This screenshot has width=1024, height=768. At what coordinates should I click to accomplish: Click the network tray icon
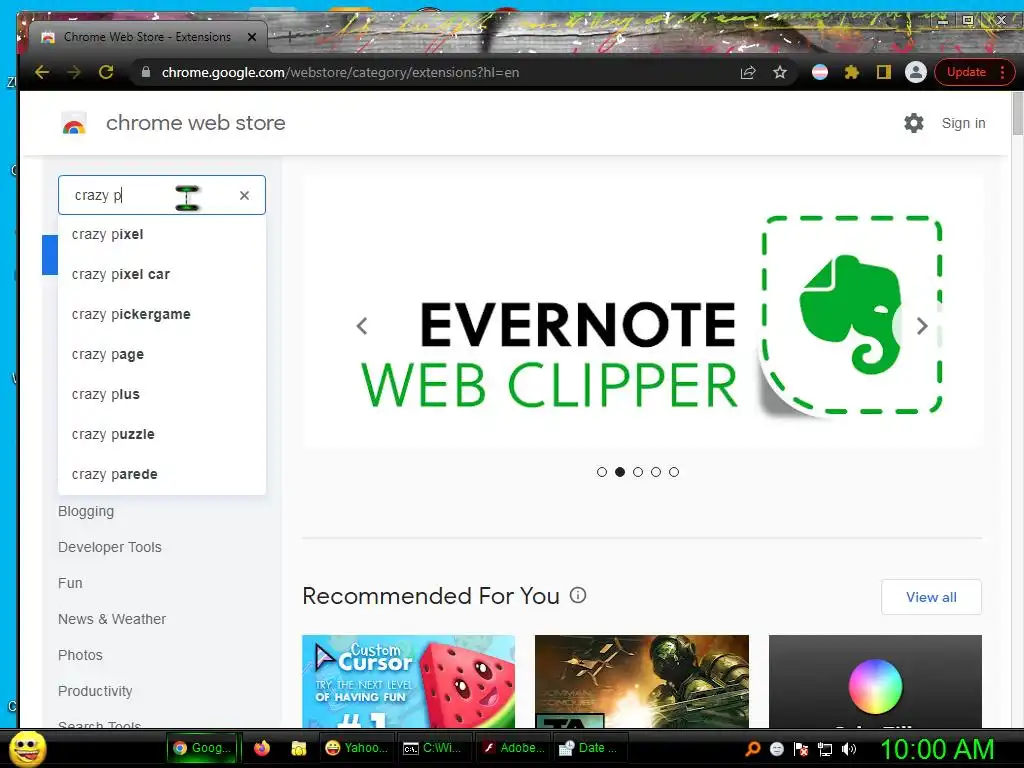click(825, 749)
